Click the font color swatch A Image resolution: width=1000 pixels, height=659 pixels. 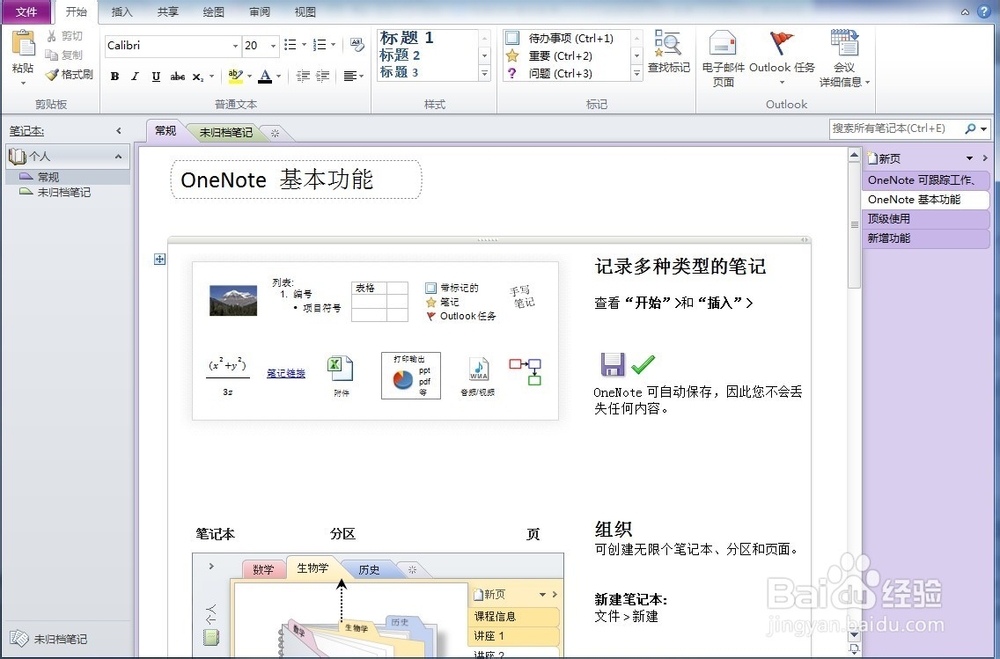click(265, 76)
